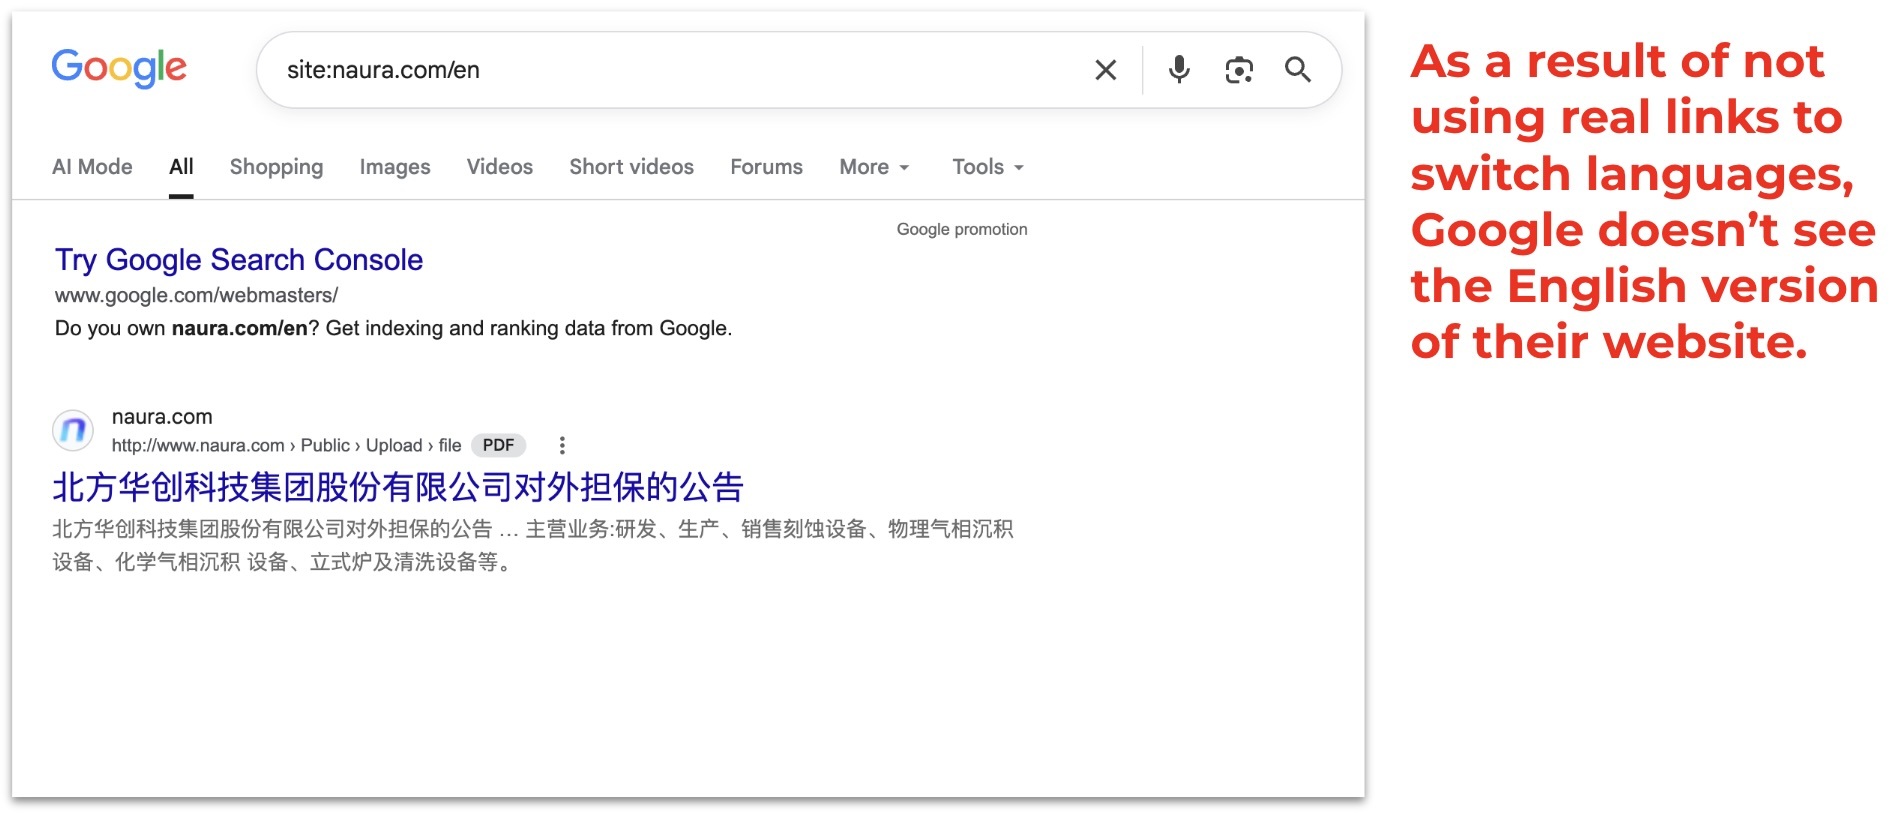Open the Chinese-titled naura.com PDF result
This screenshot has height=820, width=1900.
(x=398, y=487)
